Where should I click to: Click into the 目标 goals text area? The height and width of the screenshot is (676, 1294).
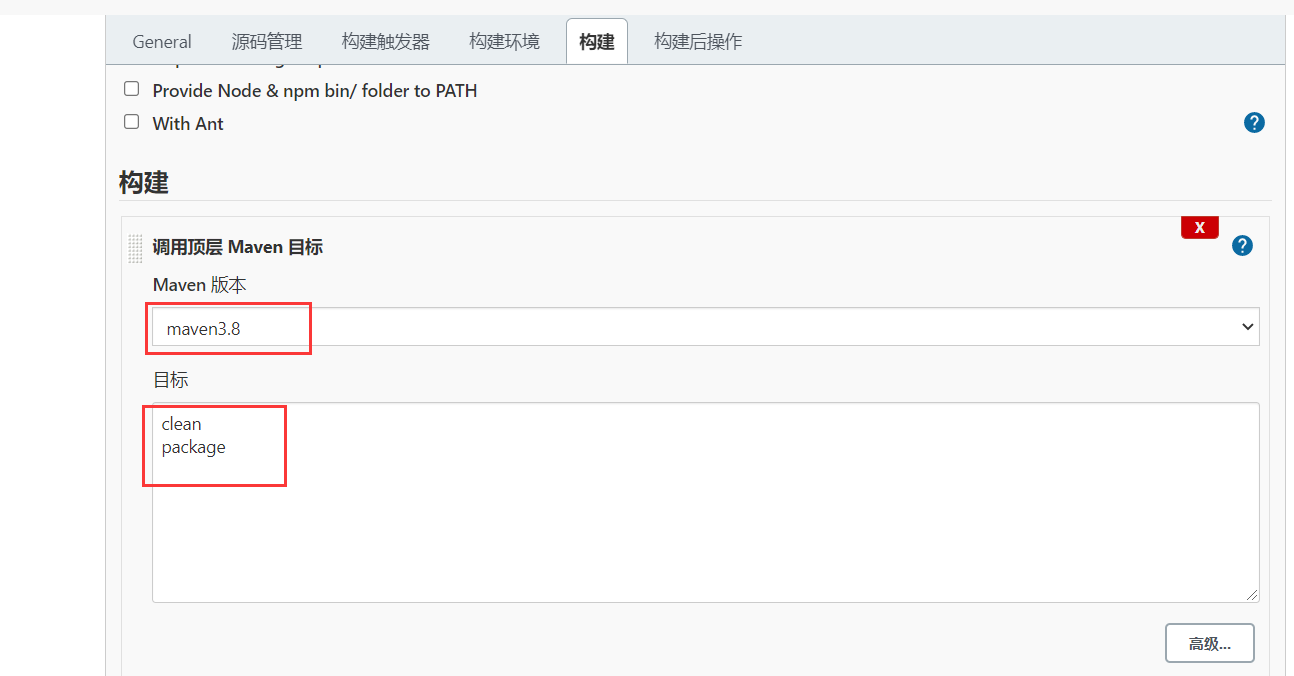pos(705,502)
